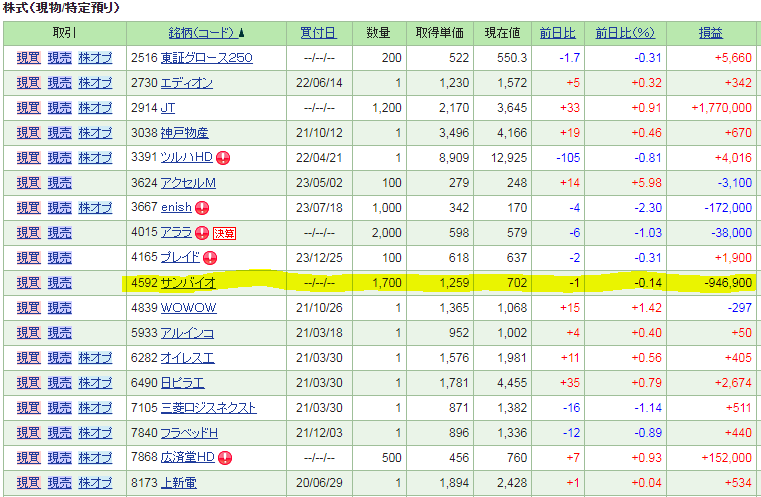Click the alert icon beside 広済堂HD

(225, 458)
